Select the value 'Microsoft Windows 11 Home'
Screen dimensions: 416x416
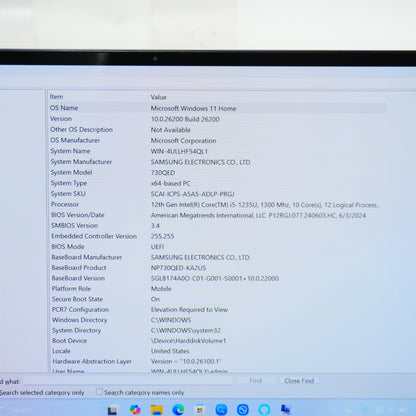click(193, 108)
